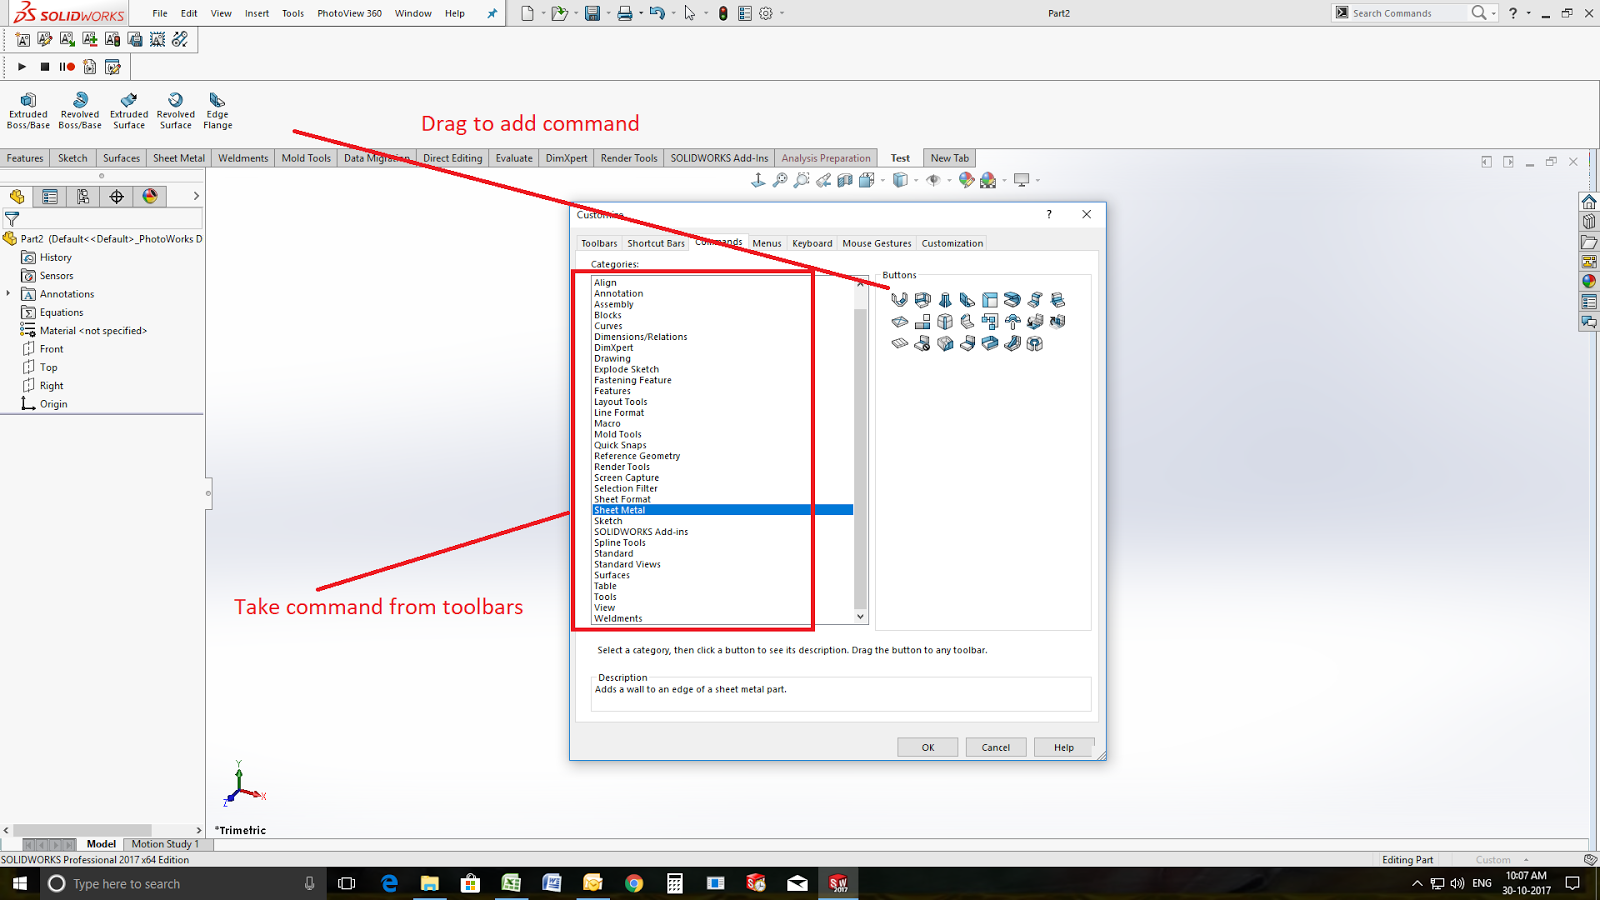Click the Cancel button
The height and width of the screenshot is (900, 1600).
[995, 747]
